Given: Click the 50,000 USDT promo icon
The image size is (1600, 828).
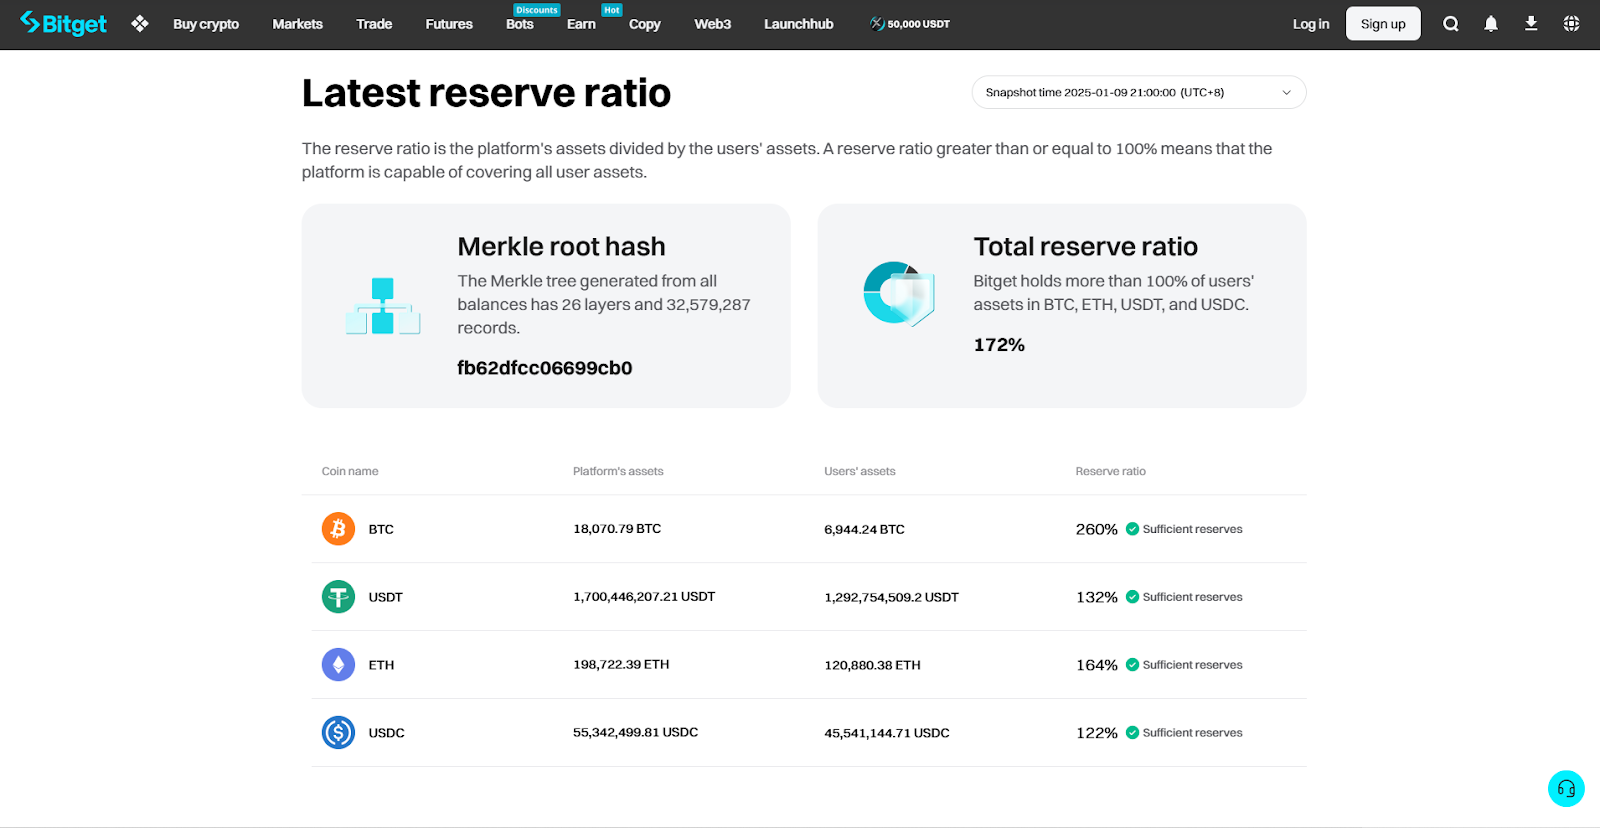Looking at the screenshot, I should coord(877,24).
